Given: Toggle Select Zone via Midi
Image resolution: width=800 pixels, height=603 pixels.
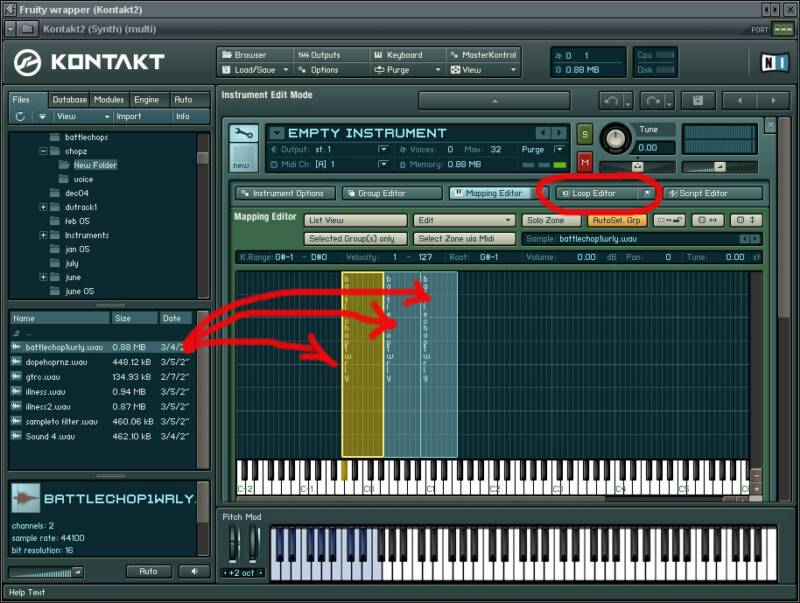Looking at the screenshot, I should point(464,238).
